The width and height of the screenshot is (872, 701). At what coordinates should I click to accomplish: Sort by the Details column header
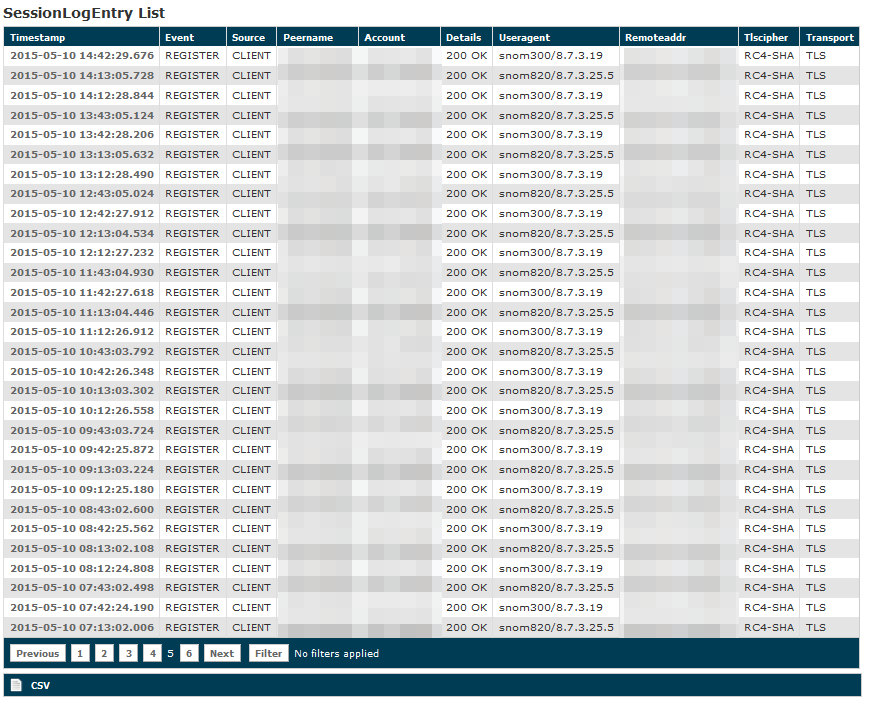pyautogui.click(x=463, y=38)
